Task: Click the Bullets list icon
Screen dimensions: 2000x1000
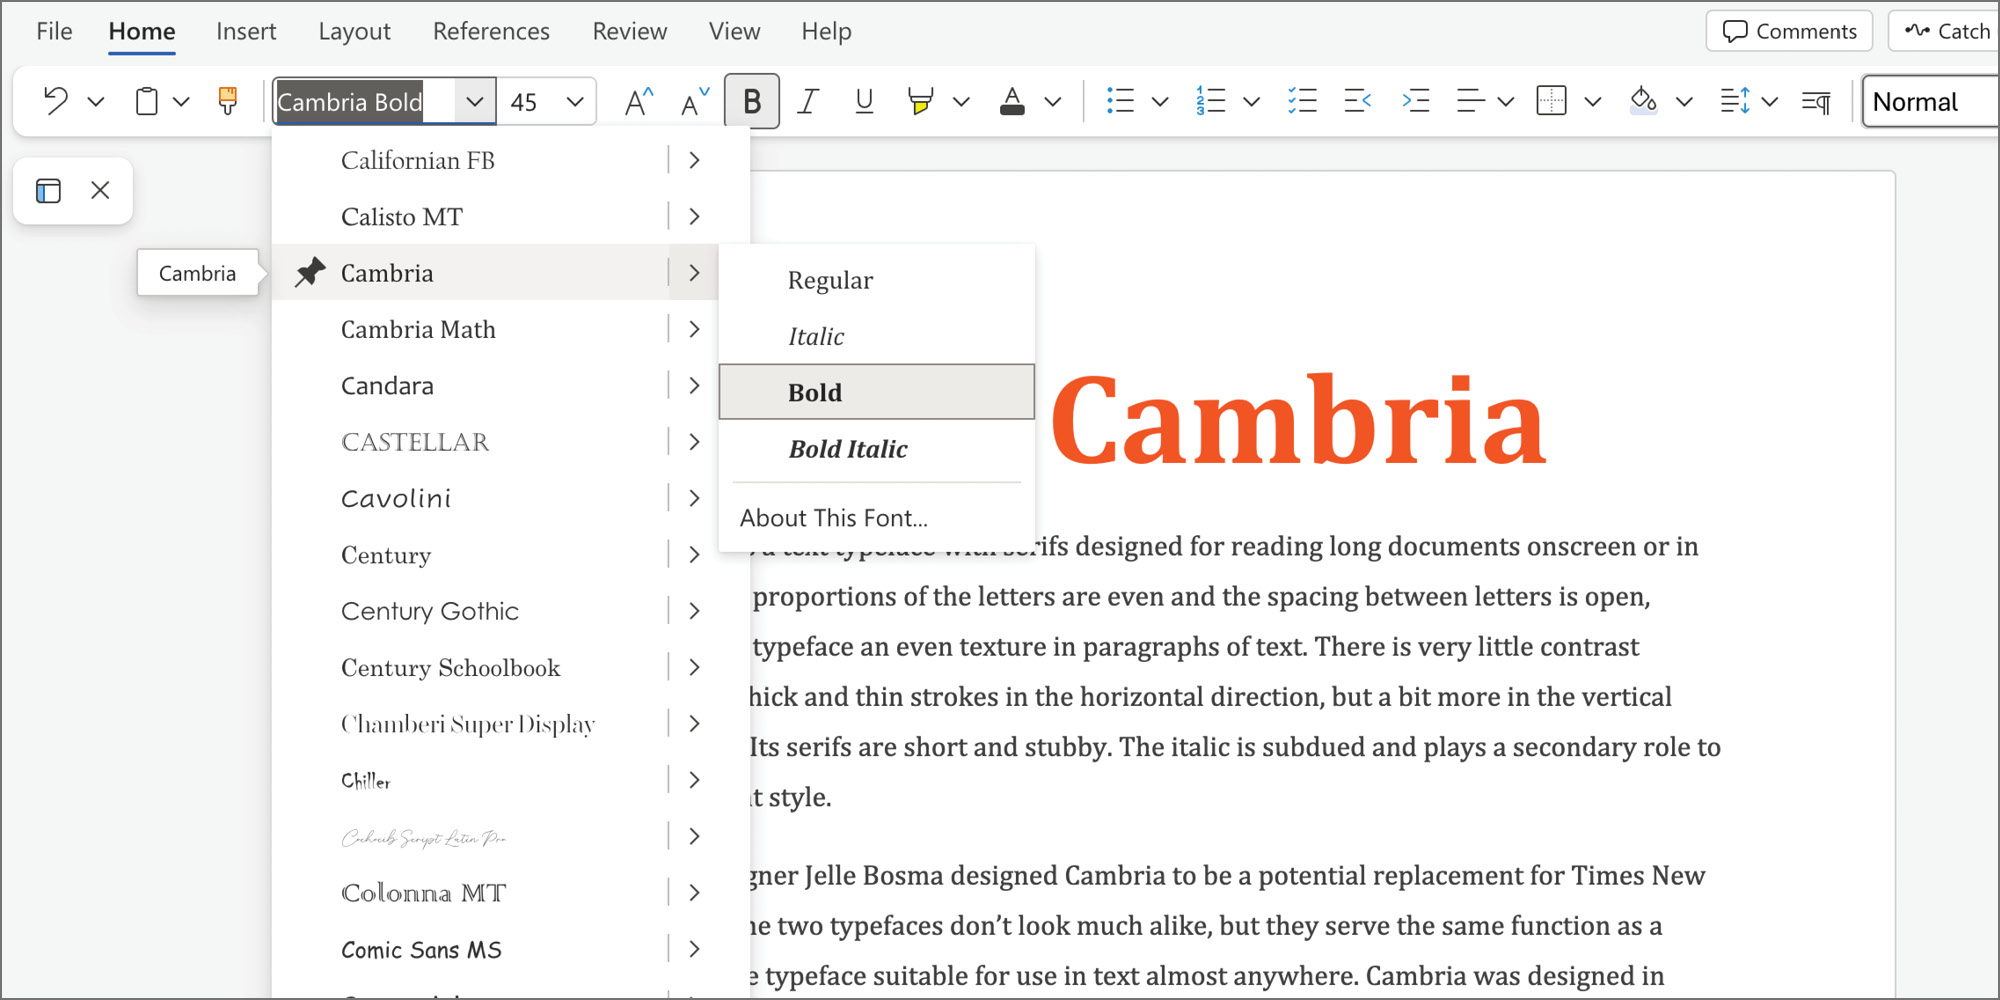Action: pos(1120,101)
